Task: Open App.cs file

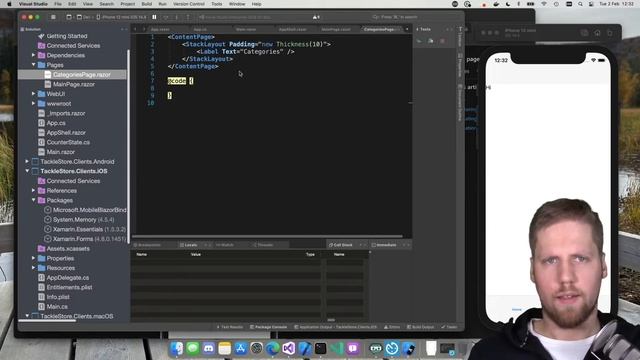Action: click(x=56, y=123)
